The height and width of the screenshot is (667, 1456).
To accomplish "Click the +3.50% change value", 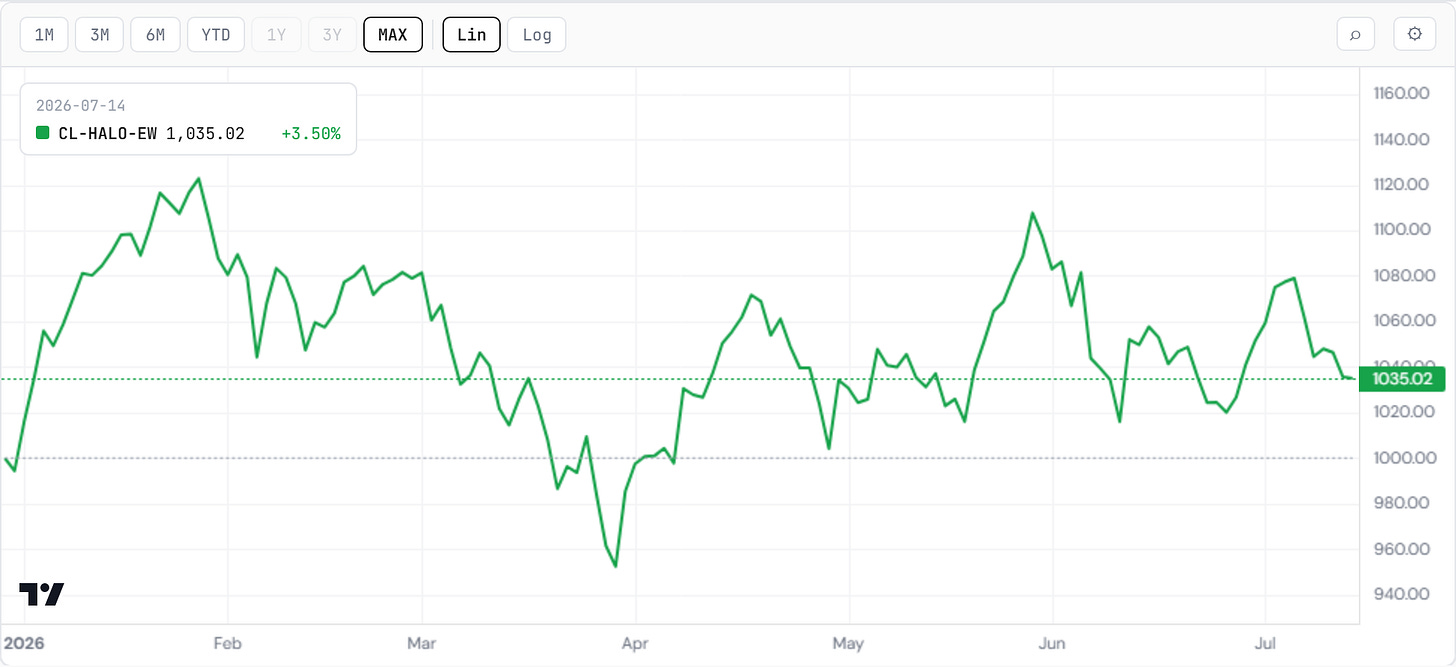I will (310, 133).
